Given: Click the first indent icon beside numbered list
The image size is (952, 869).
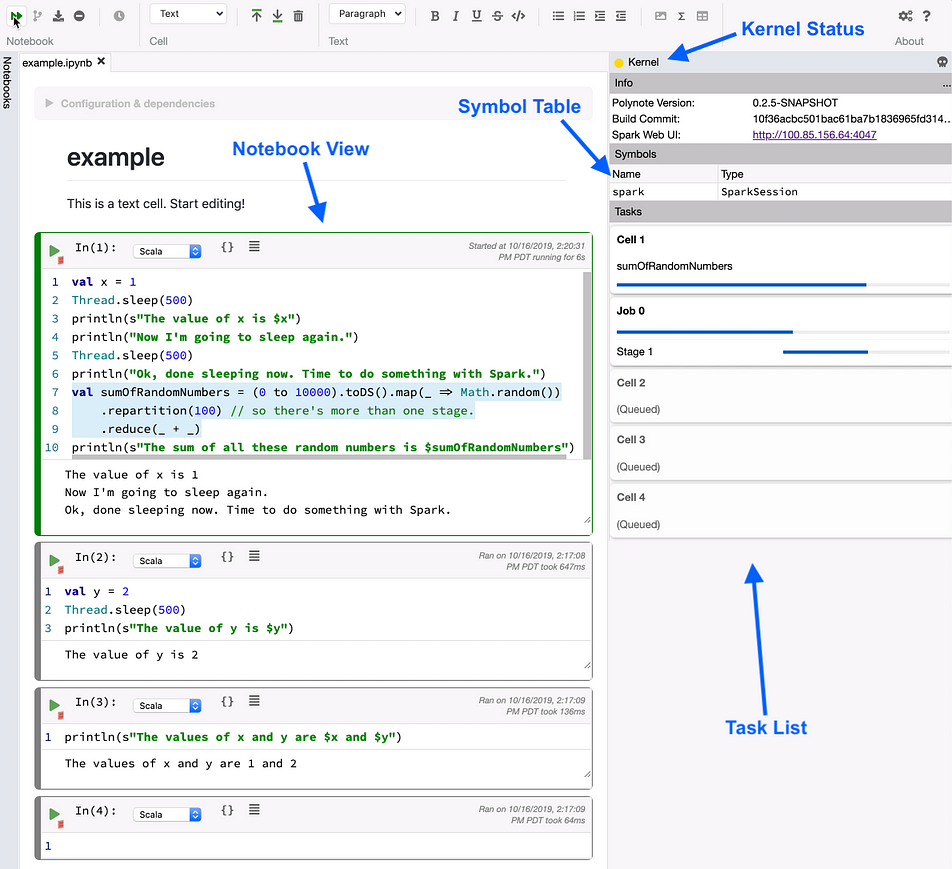Looking at the screenshot, I should click(x=600, y=16).
